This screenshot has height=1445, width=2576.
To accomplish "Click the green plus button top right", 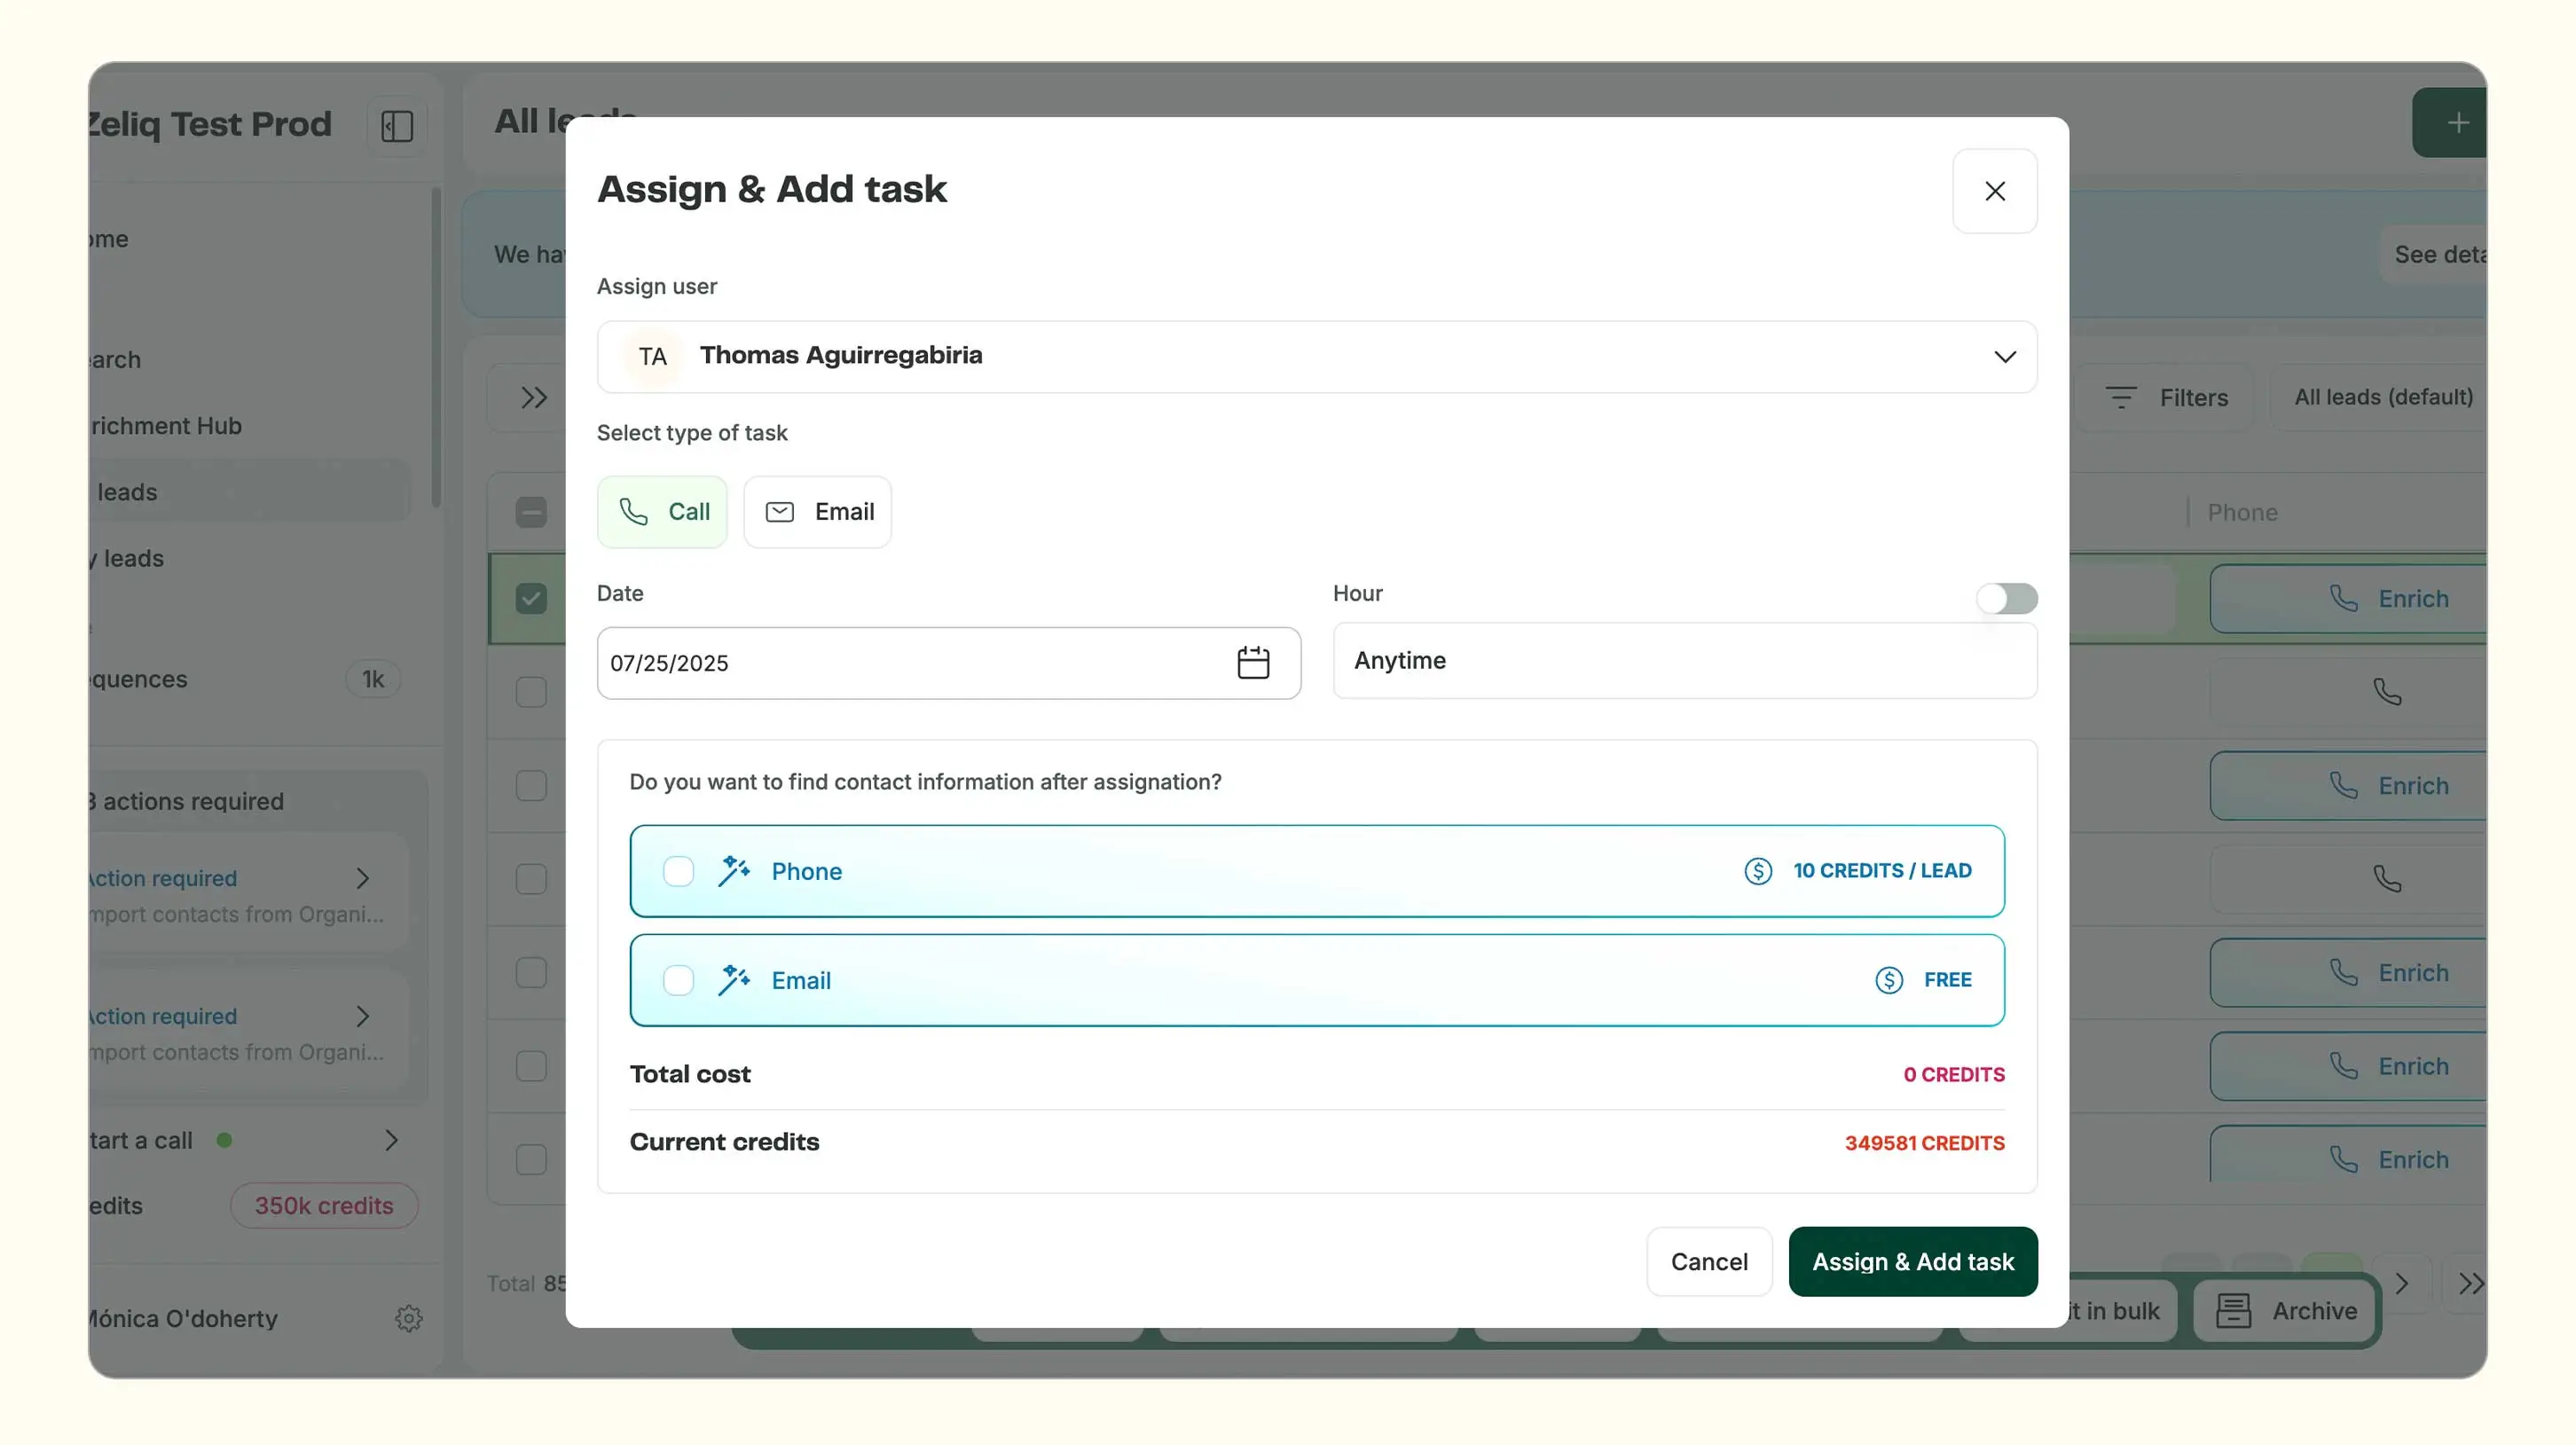I will 2457,123.
